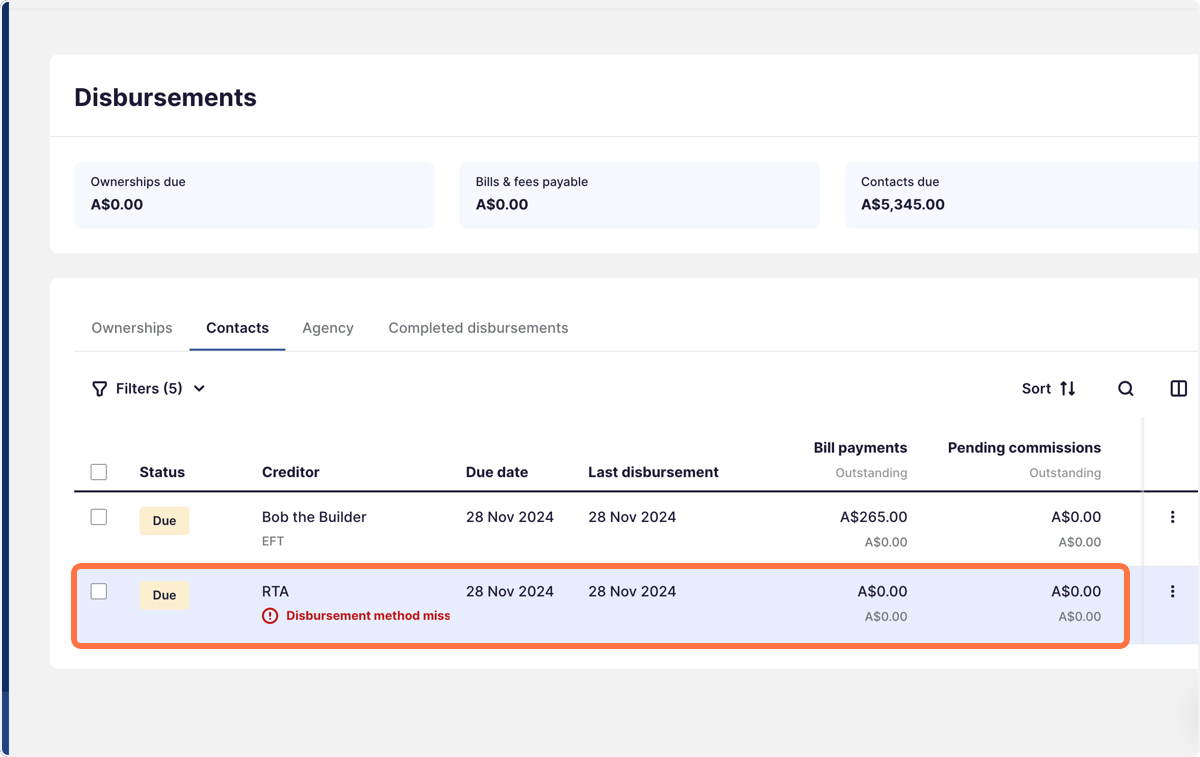Open the Contacts due A$5,345.00 card
Screen dimensions: 1200x757
click(x=1022, y=195)
